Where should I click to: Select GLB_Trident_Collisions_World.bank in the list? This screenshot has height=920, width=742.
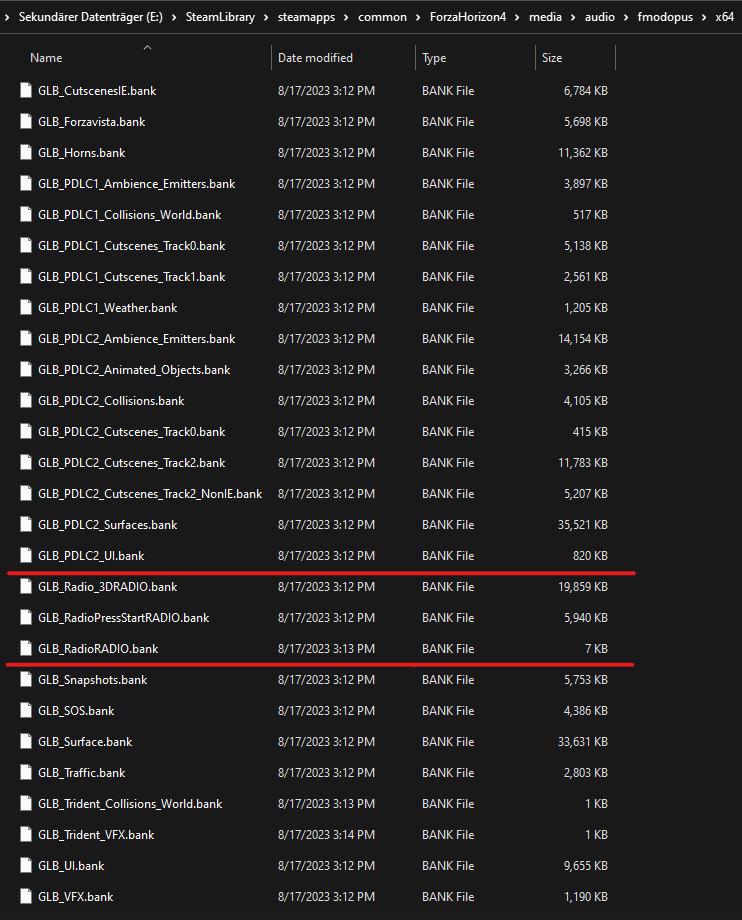point(130,804)
